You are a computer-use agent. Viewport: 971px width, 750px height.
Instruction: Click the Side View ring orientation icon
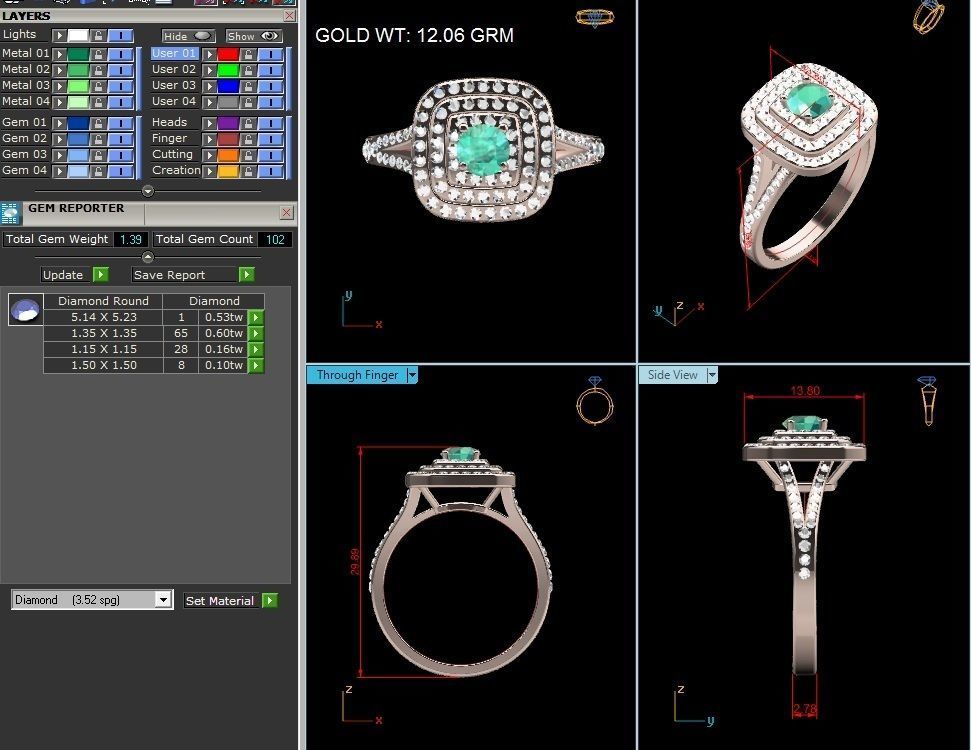coord(927,400)
